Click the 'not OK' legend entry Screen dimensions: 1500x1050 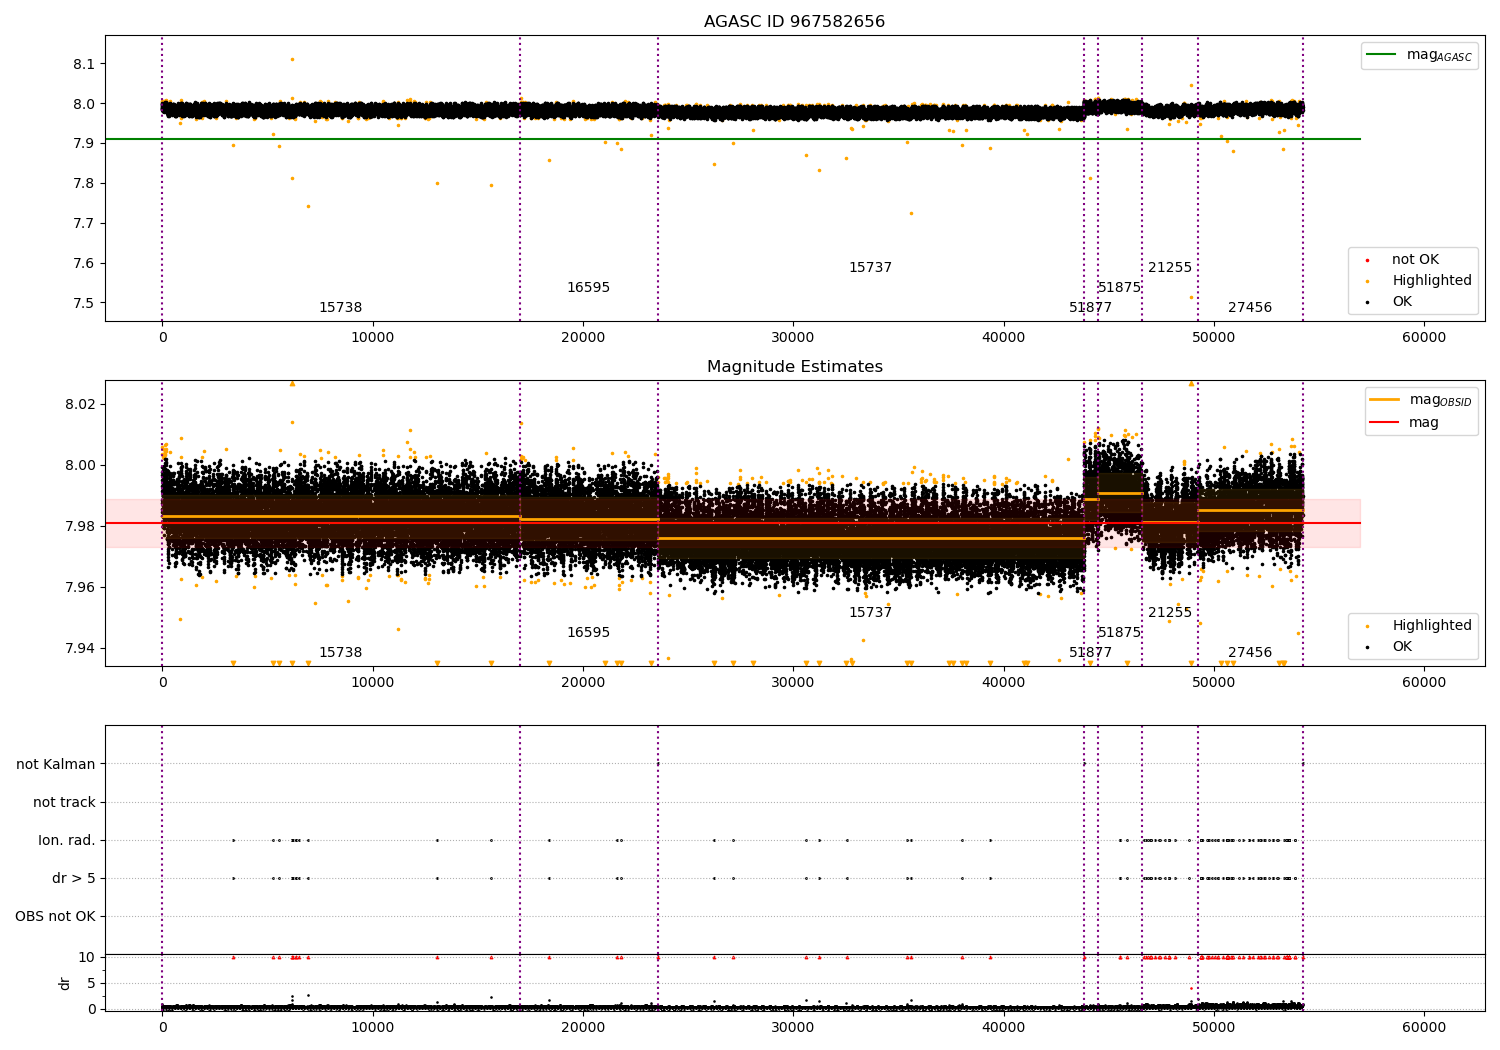(1415, 260)
